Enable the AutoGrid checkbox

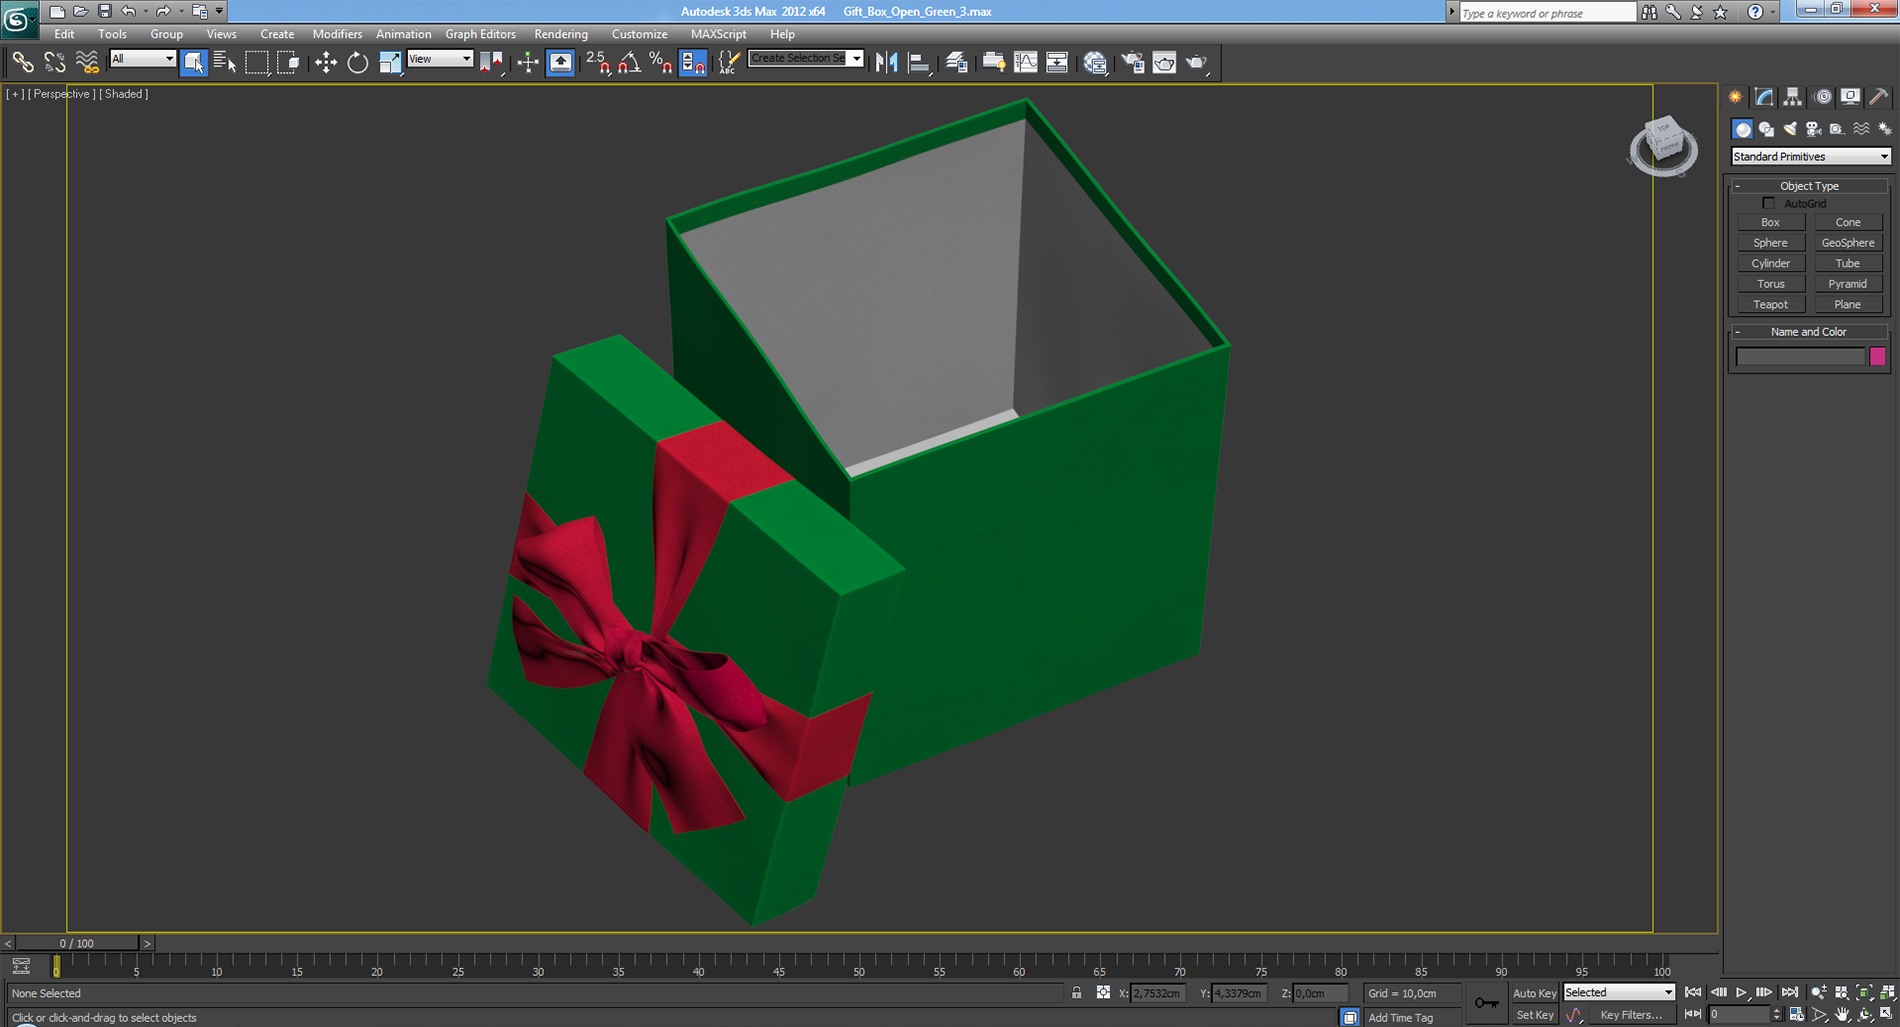click(x=1769, y=203)
